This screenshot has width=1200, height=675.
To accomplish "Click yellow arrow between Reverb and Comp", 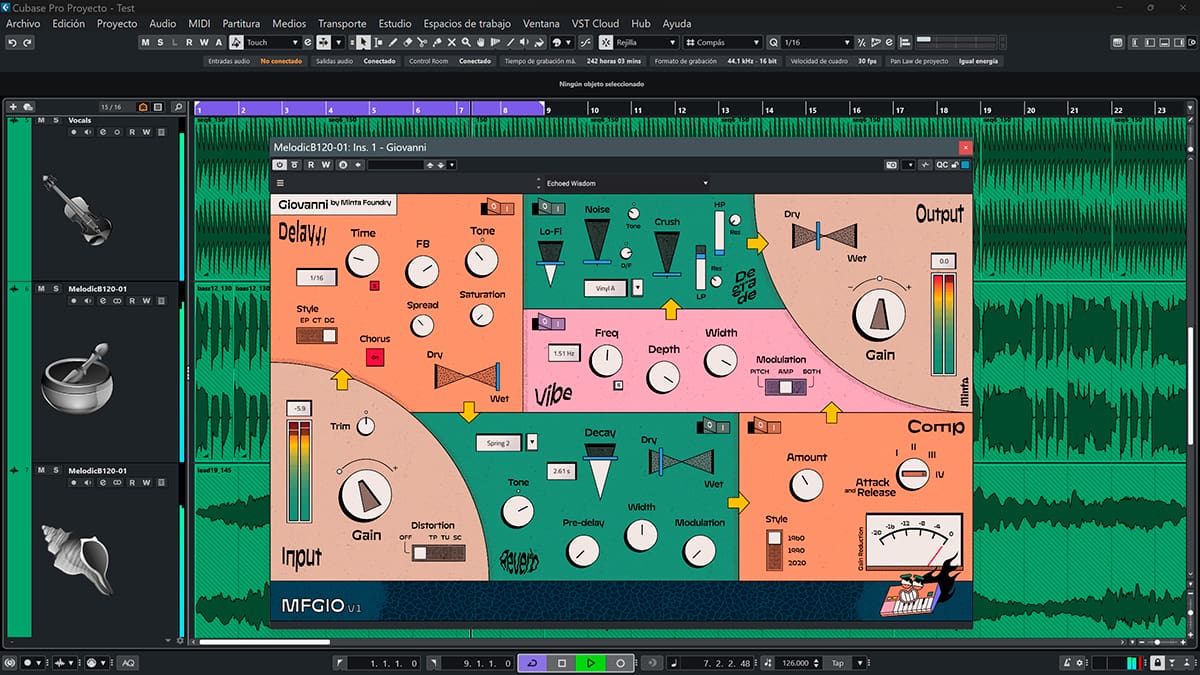I will 738,502.
